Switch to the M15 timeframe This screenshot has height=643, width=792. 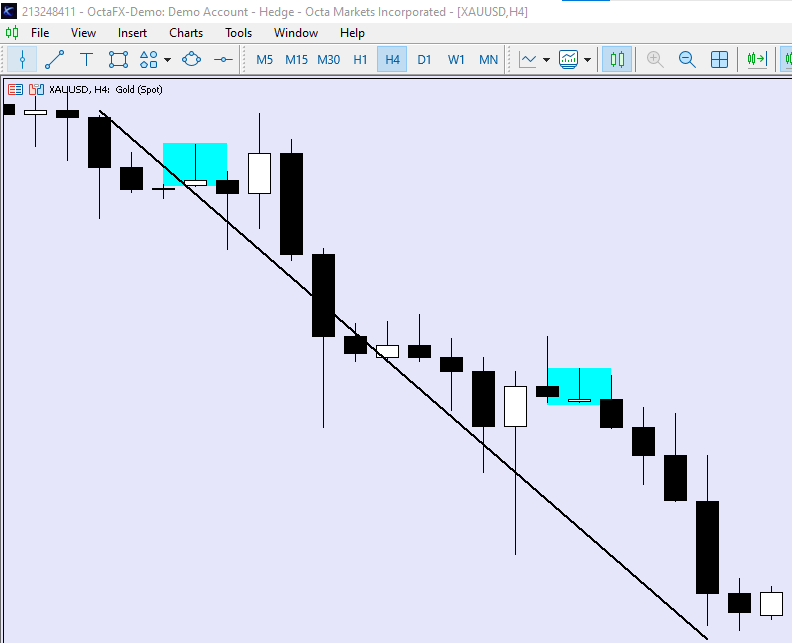[296, 60]
